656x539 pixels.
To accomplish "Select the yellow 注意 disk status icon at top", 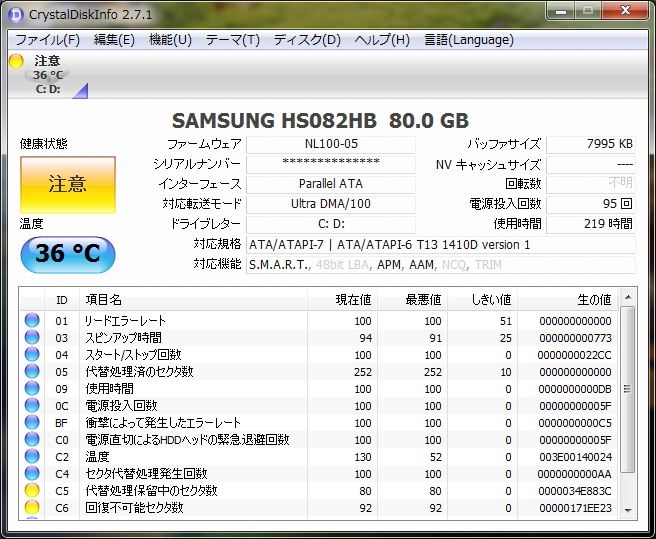I will click(16, 62).
